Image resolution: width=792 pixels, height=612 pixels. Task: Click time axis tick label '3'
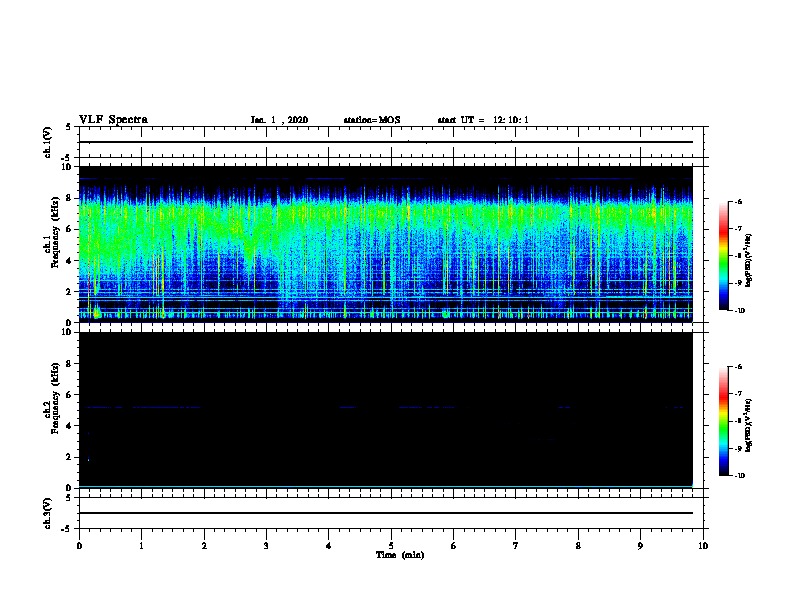pos(266,546)
